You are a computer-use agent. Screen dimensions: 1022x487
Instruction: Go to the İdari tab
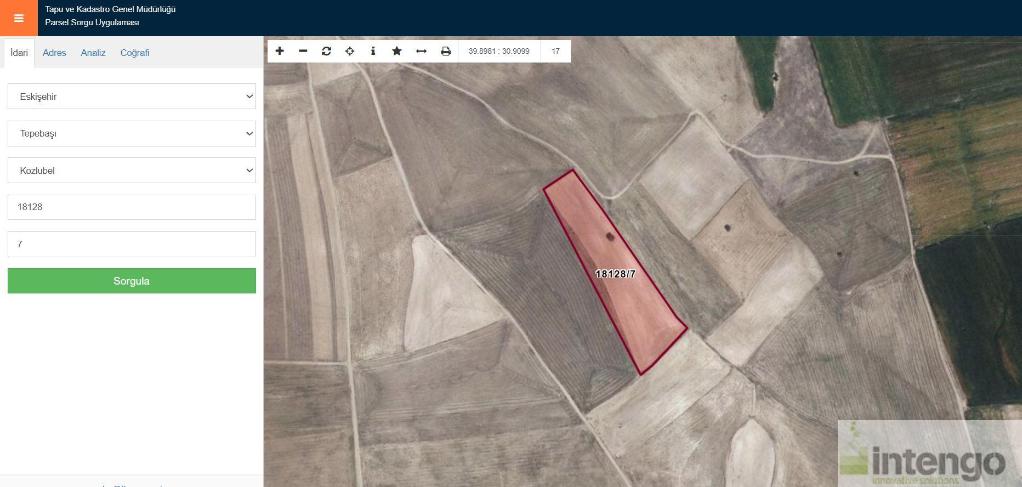18,53
